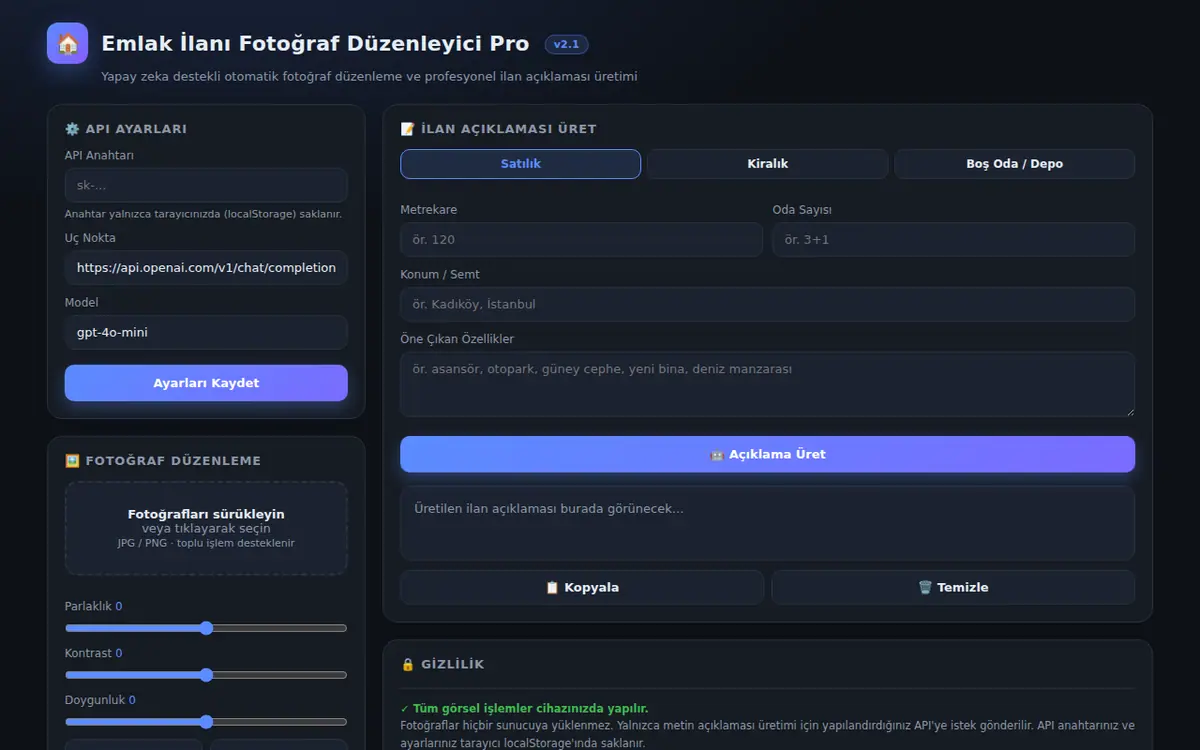Click the API AYARLARI section heading
1200x750 pixels.
[126, 129]
